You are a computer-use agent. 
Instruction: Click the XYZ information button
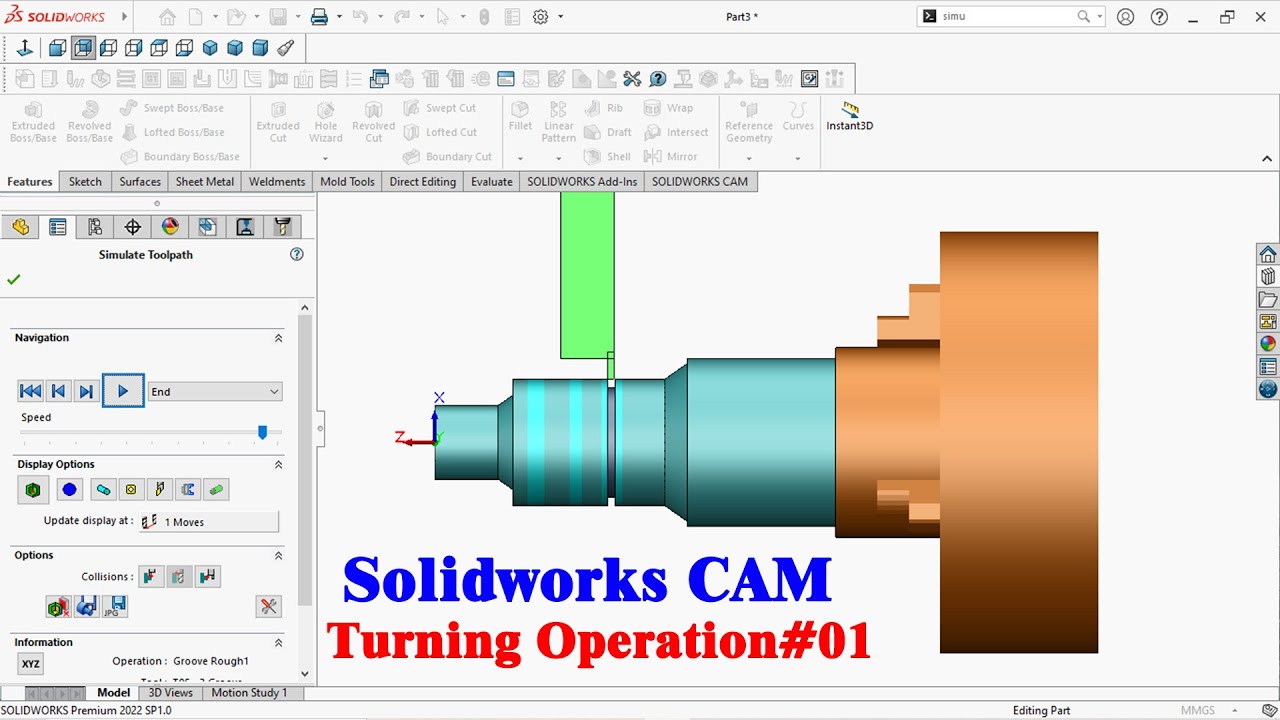point(31,664)
